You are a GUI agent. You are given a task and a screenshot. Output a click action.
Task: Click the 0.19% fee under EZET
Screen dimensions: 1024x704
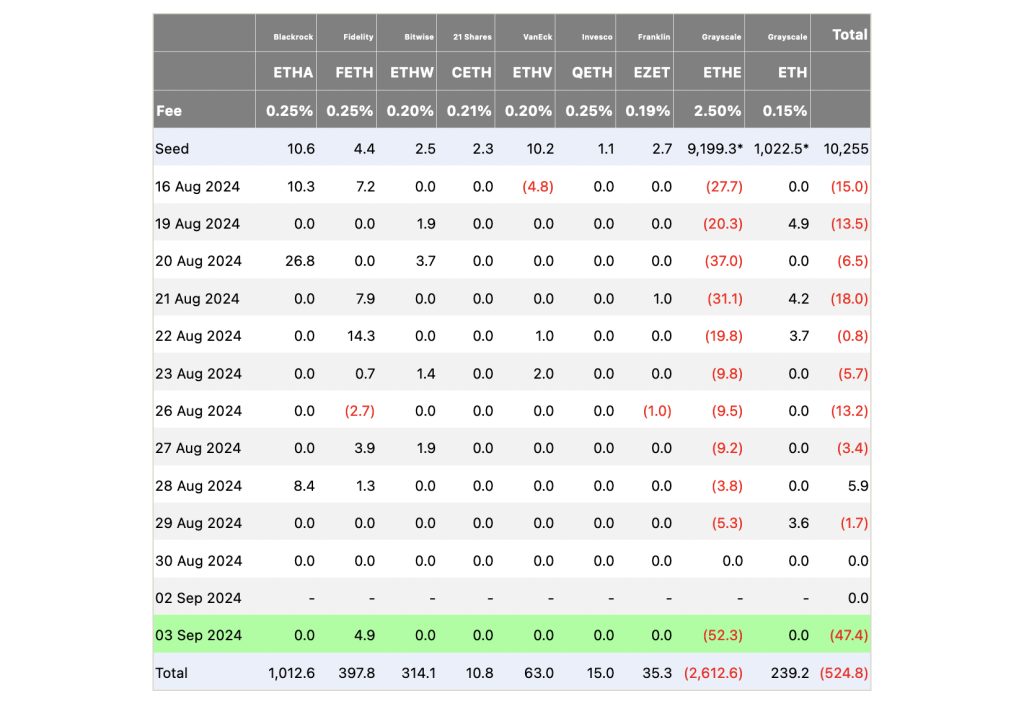tap(648, 111)
